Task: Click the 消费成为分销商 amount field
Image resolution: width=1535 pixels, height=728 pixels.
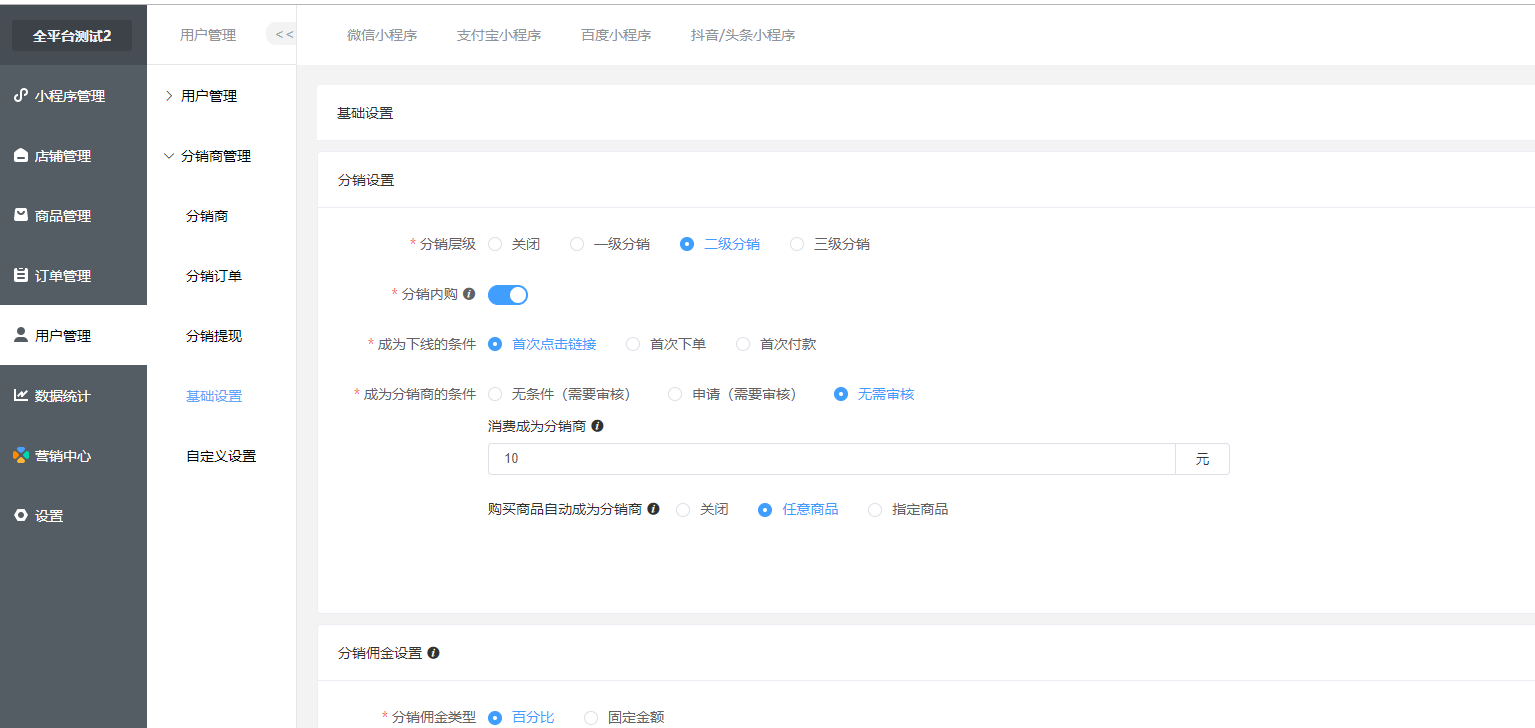Action: coord(831,459)
